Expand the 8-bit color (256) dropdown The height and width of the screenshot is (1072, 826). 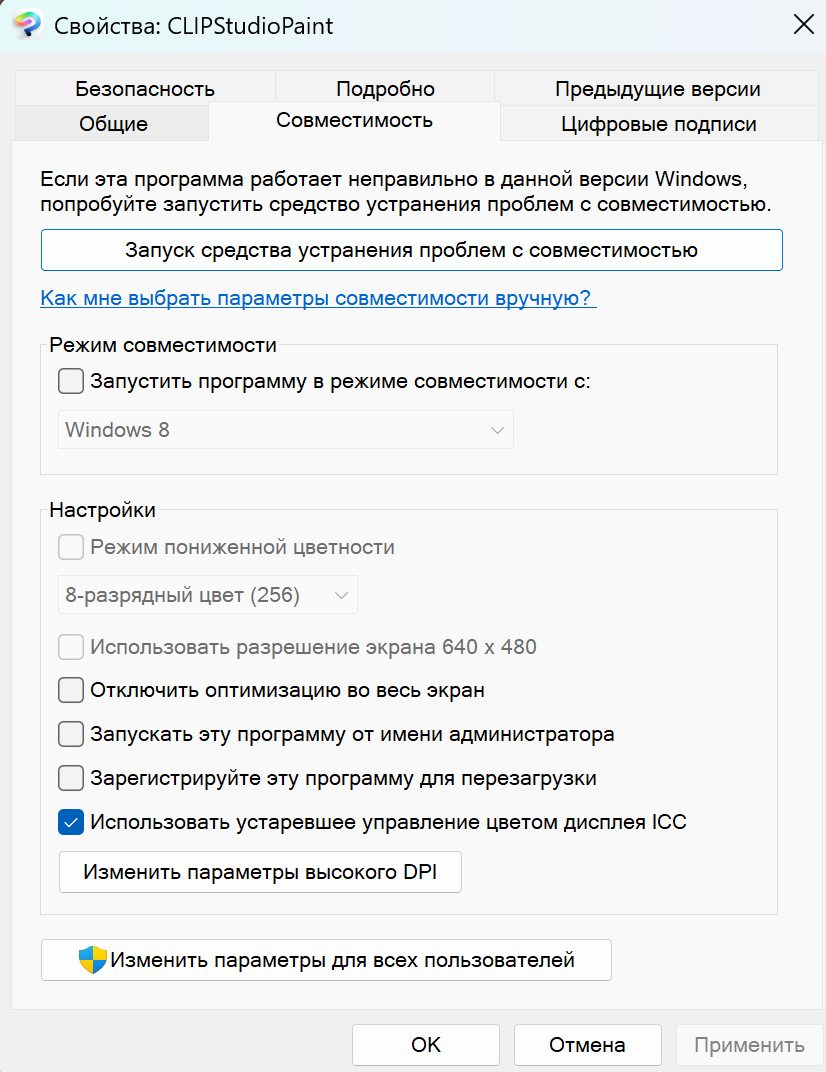(208, 595)
